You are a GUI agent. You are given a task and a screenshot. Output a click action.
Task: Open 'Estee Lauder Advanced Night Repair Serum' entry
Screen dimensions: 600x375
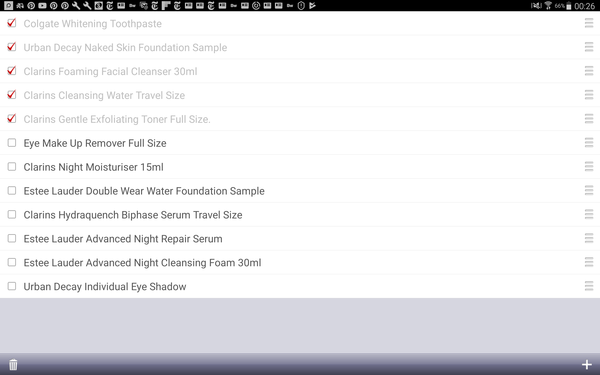coord(123,239)
